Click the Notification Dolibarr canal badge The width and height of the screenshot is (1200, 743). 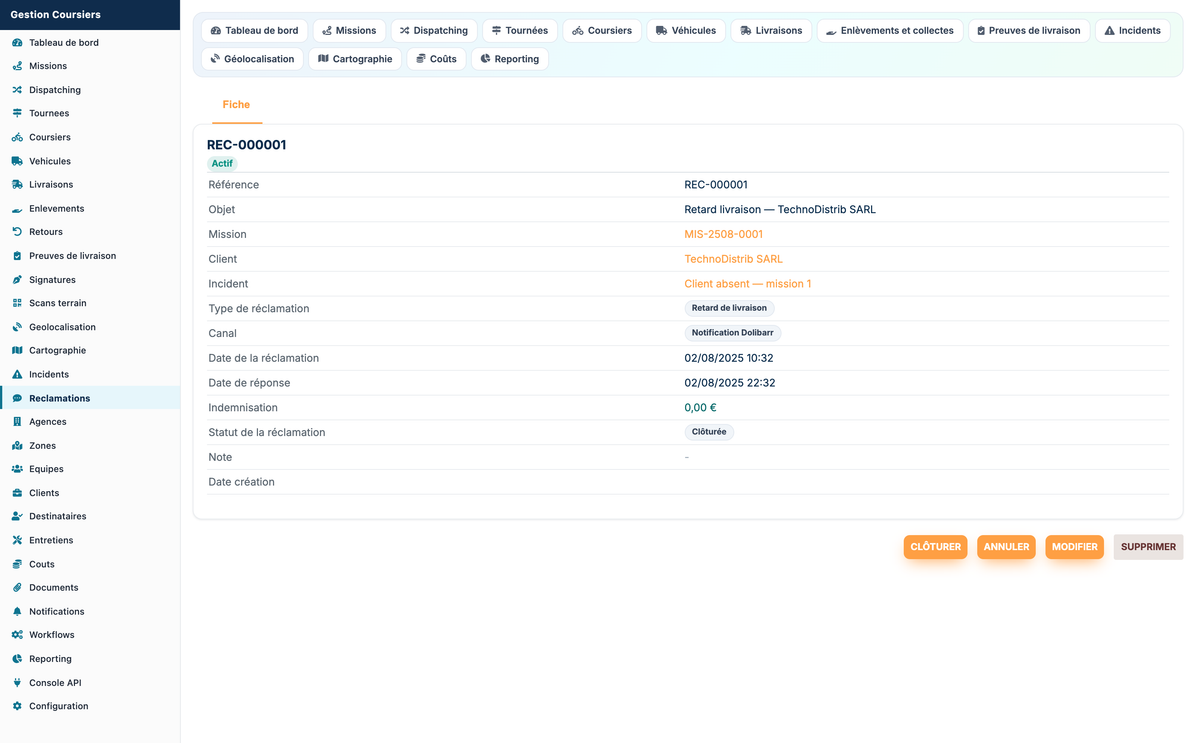click(x=733, y=333)
